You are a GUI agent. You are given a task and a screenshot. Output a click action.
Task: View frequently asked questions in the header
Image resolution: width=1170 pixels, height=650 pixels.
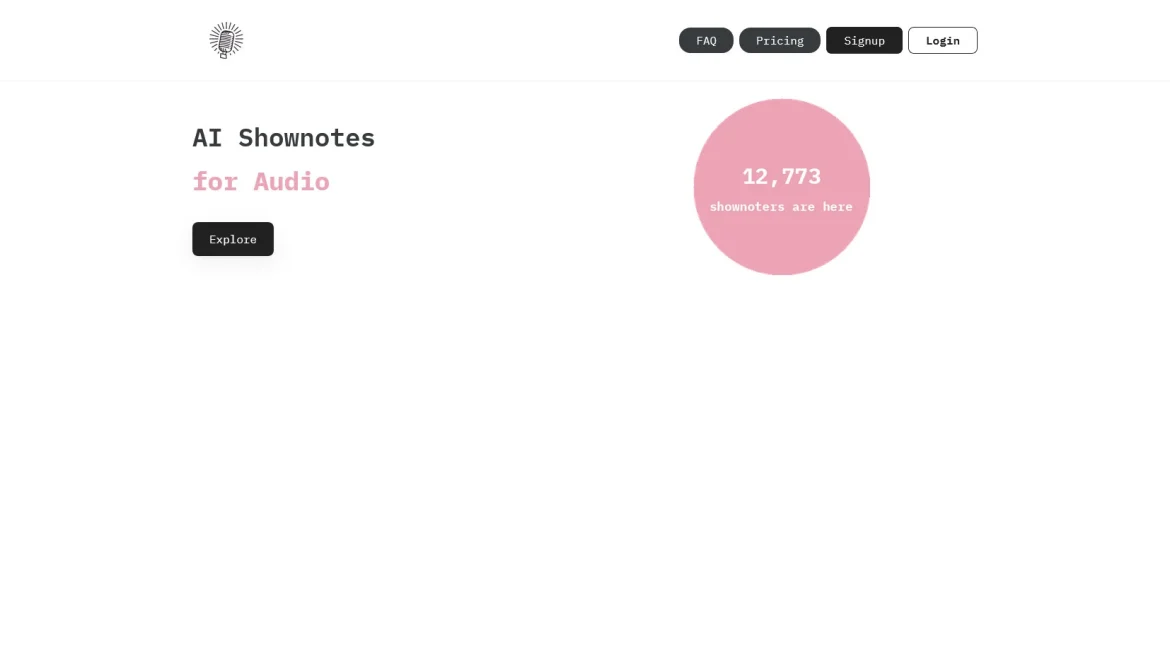coord(706,40)
